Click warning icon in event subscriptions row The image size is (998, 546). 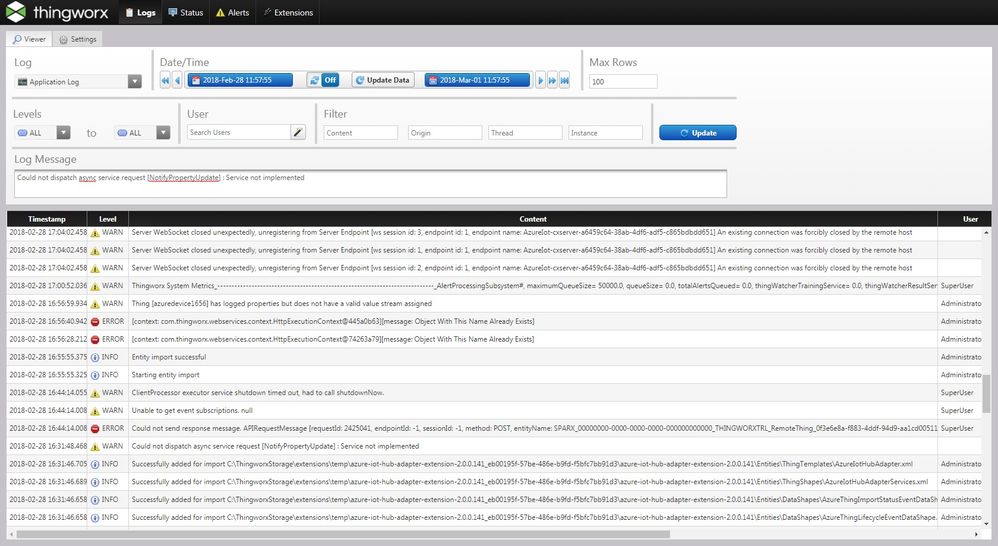95,411
